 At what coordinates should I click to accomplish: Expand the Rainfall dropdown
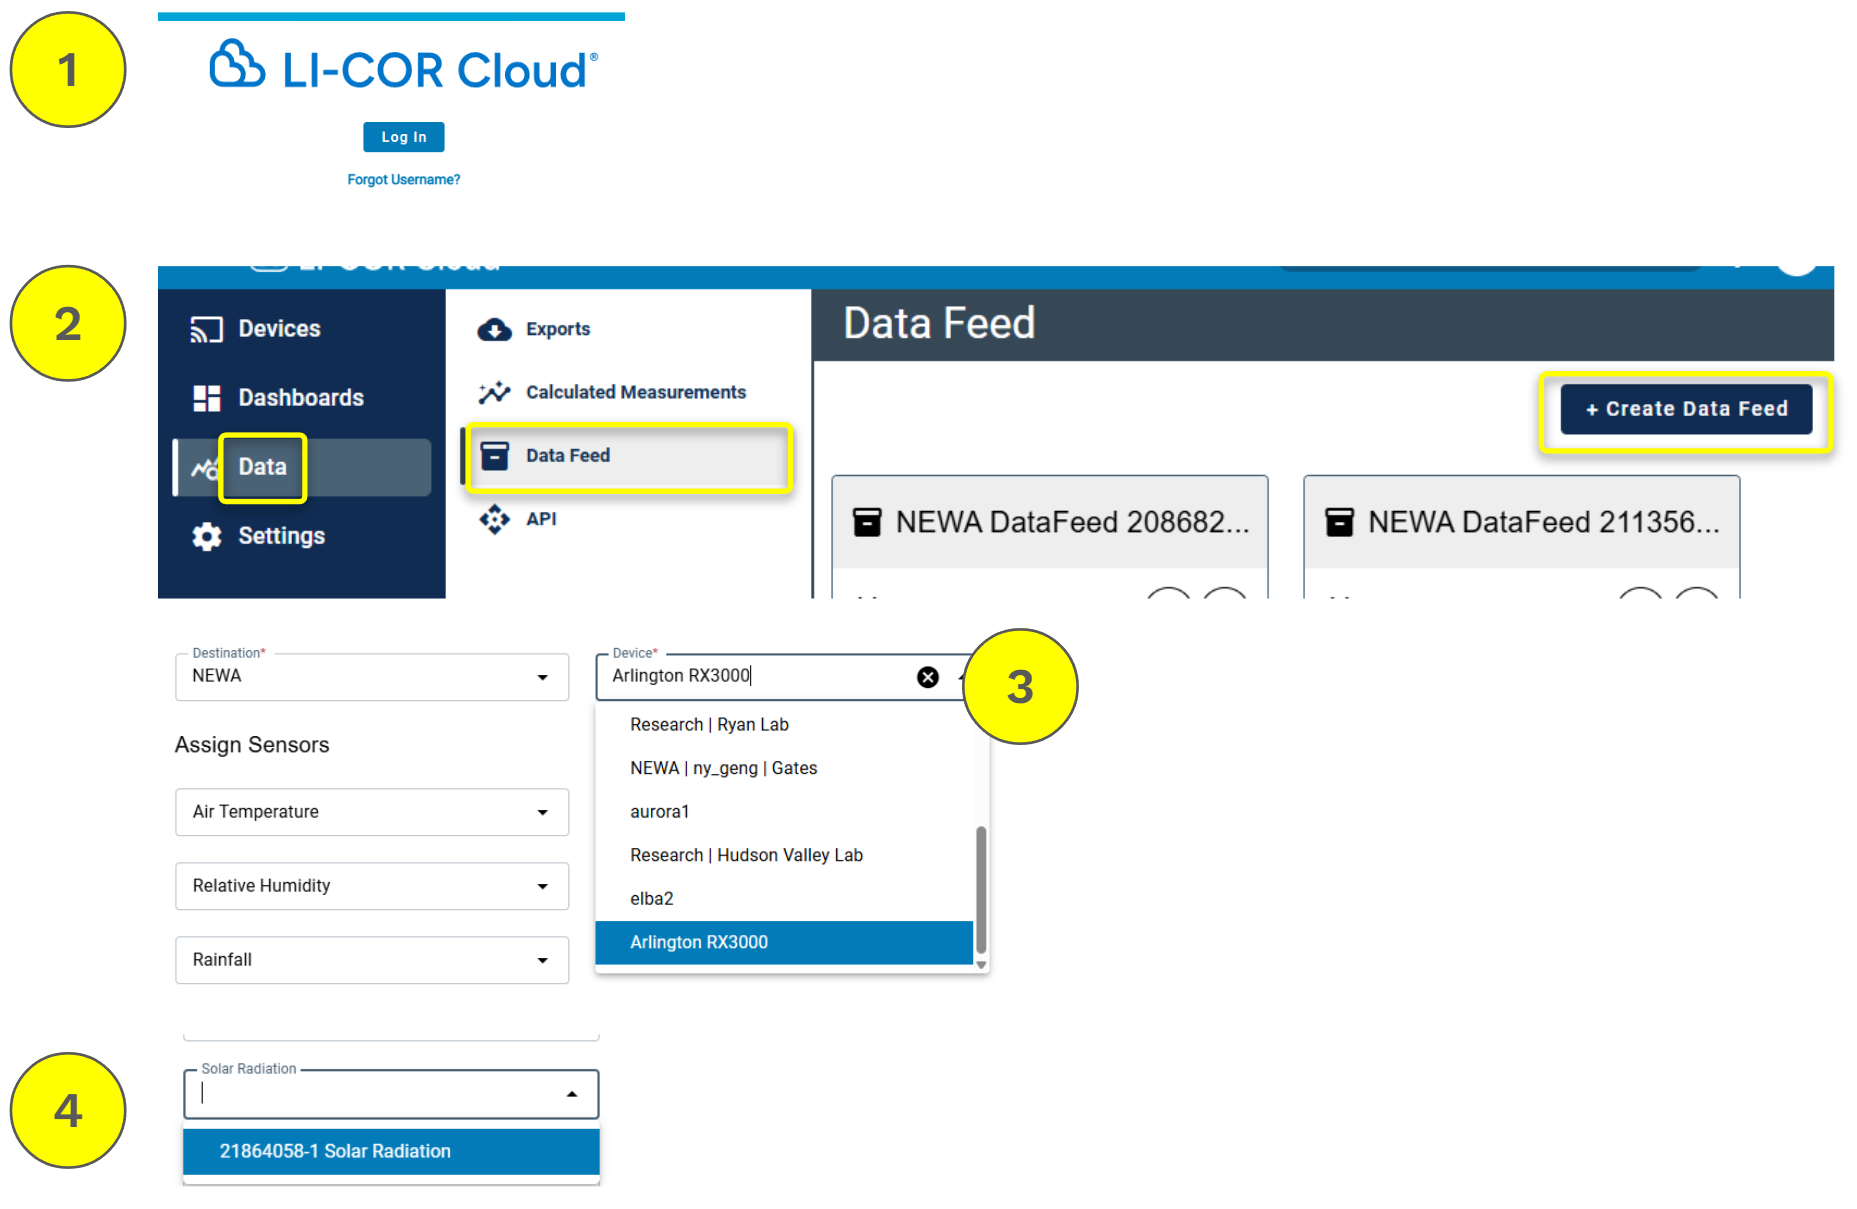pyautogui.click(x=372, y=960)
